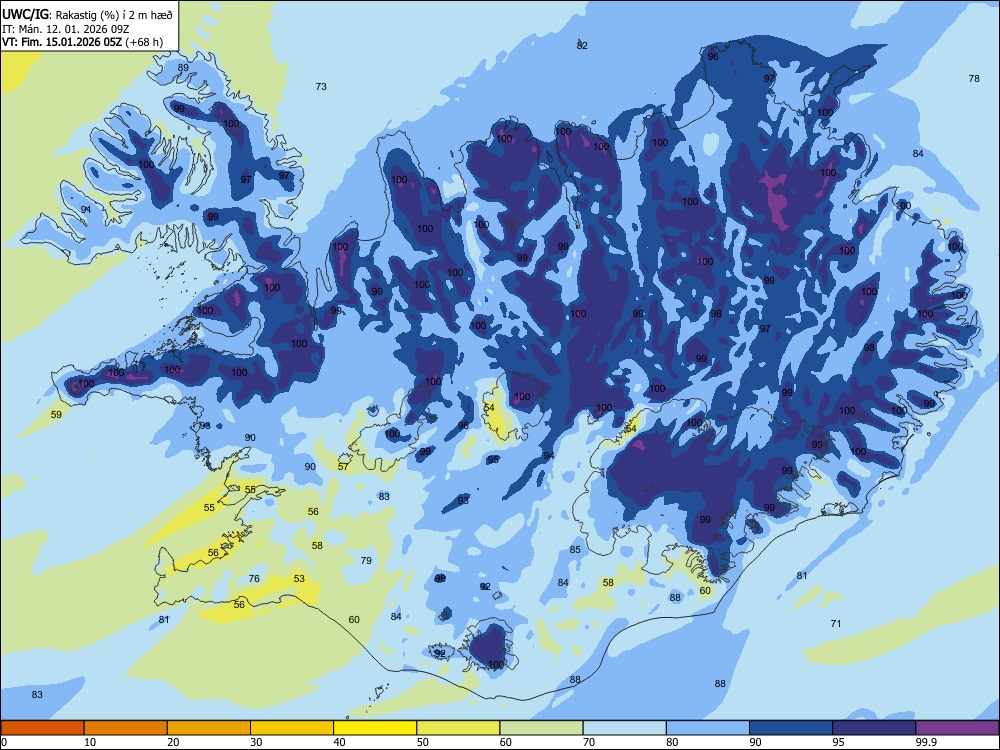
Task: Click the dark navy 95–99.9 legend swatch
Action: [x=874, y=728]
